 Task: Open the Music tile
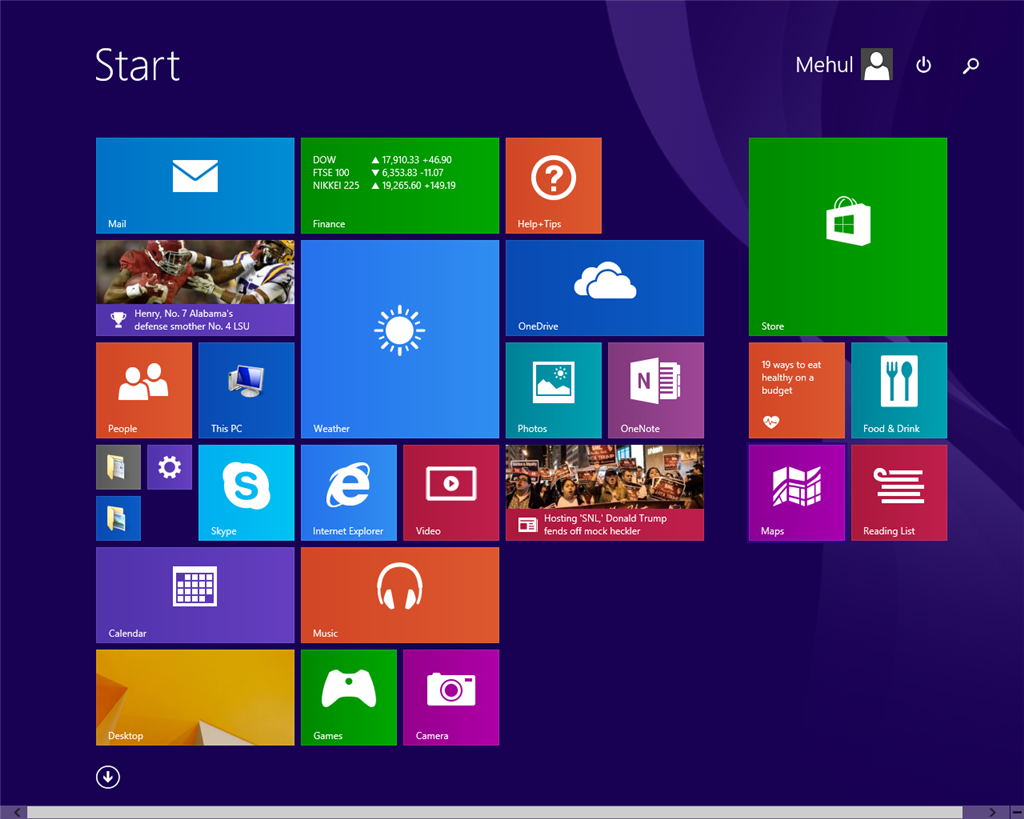click(400, 595)
